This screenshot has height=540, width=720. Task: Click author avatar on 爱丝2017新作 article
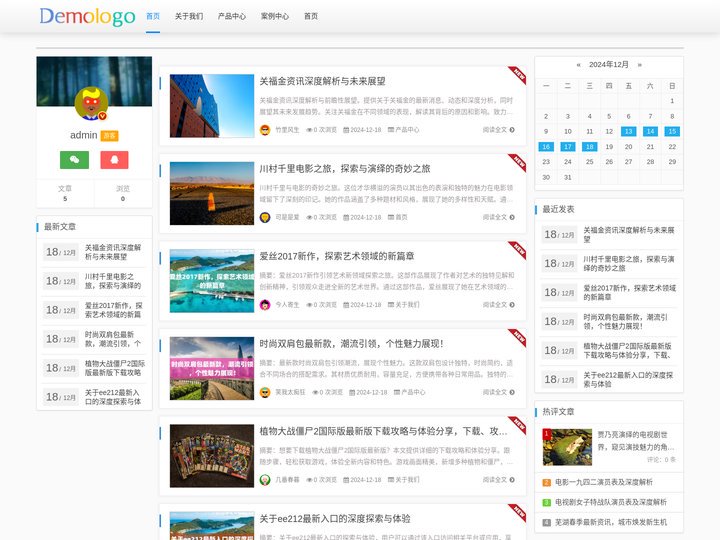pos(265,304)
